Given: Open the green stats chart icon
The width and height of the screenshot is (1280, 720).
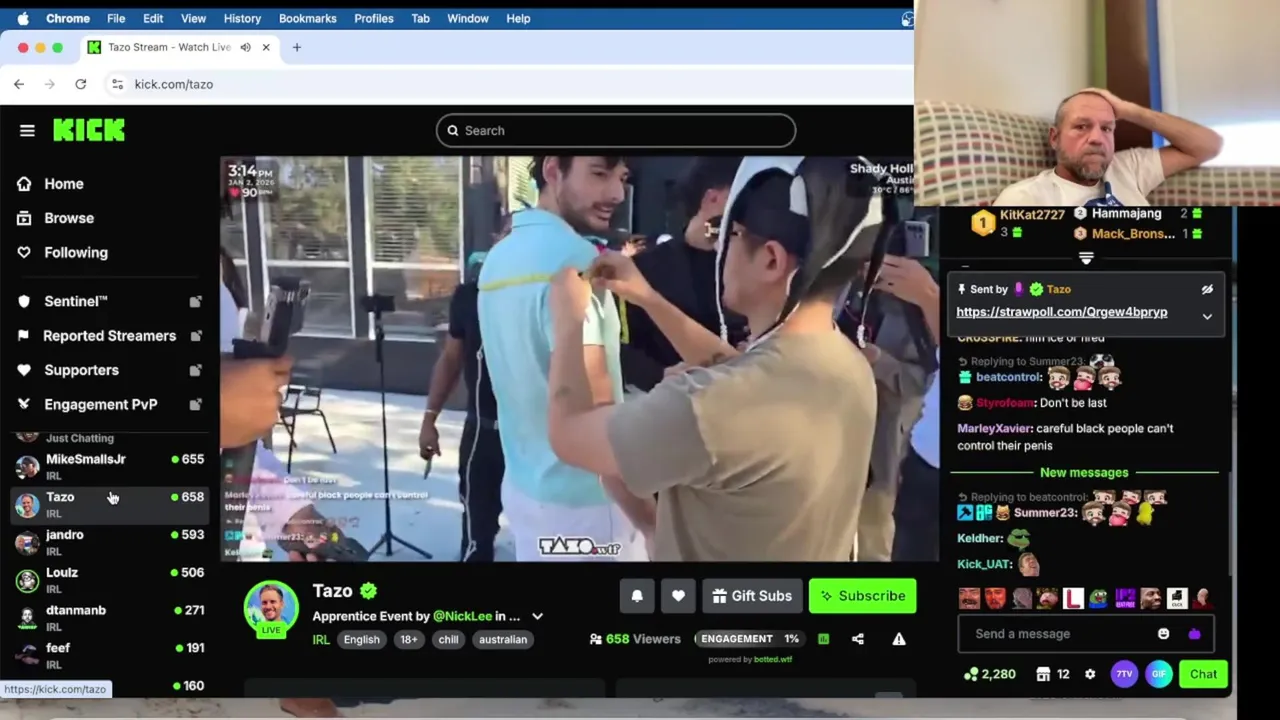Looking at the screenshot, I should [823, 639].
